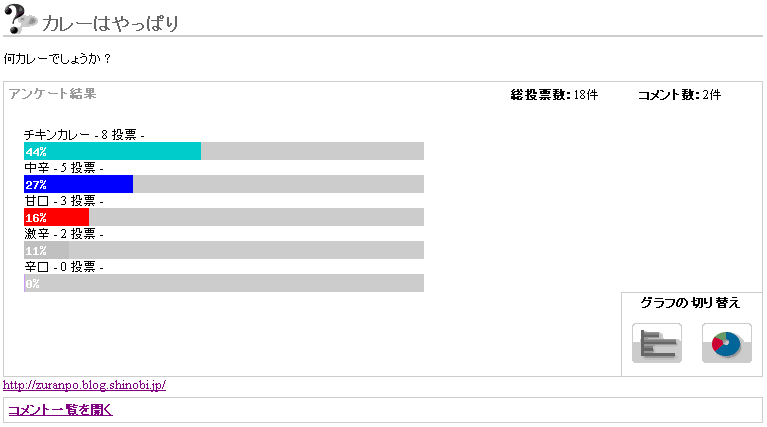Viewport: 767px width, 427px height.
Task: Click the 甘口 - 3 投票 label
Action: pos(64,200)
